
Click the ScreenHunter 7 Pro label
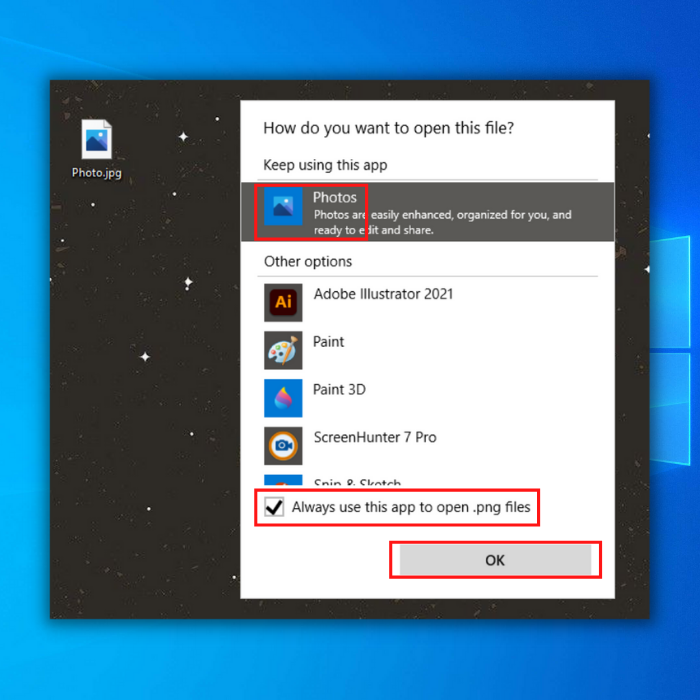pyautogui.click(x=375, y=438)
